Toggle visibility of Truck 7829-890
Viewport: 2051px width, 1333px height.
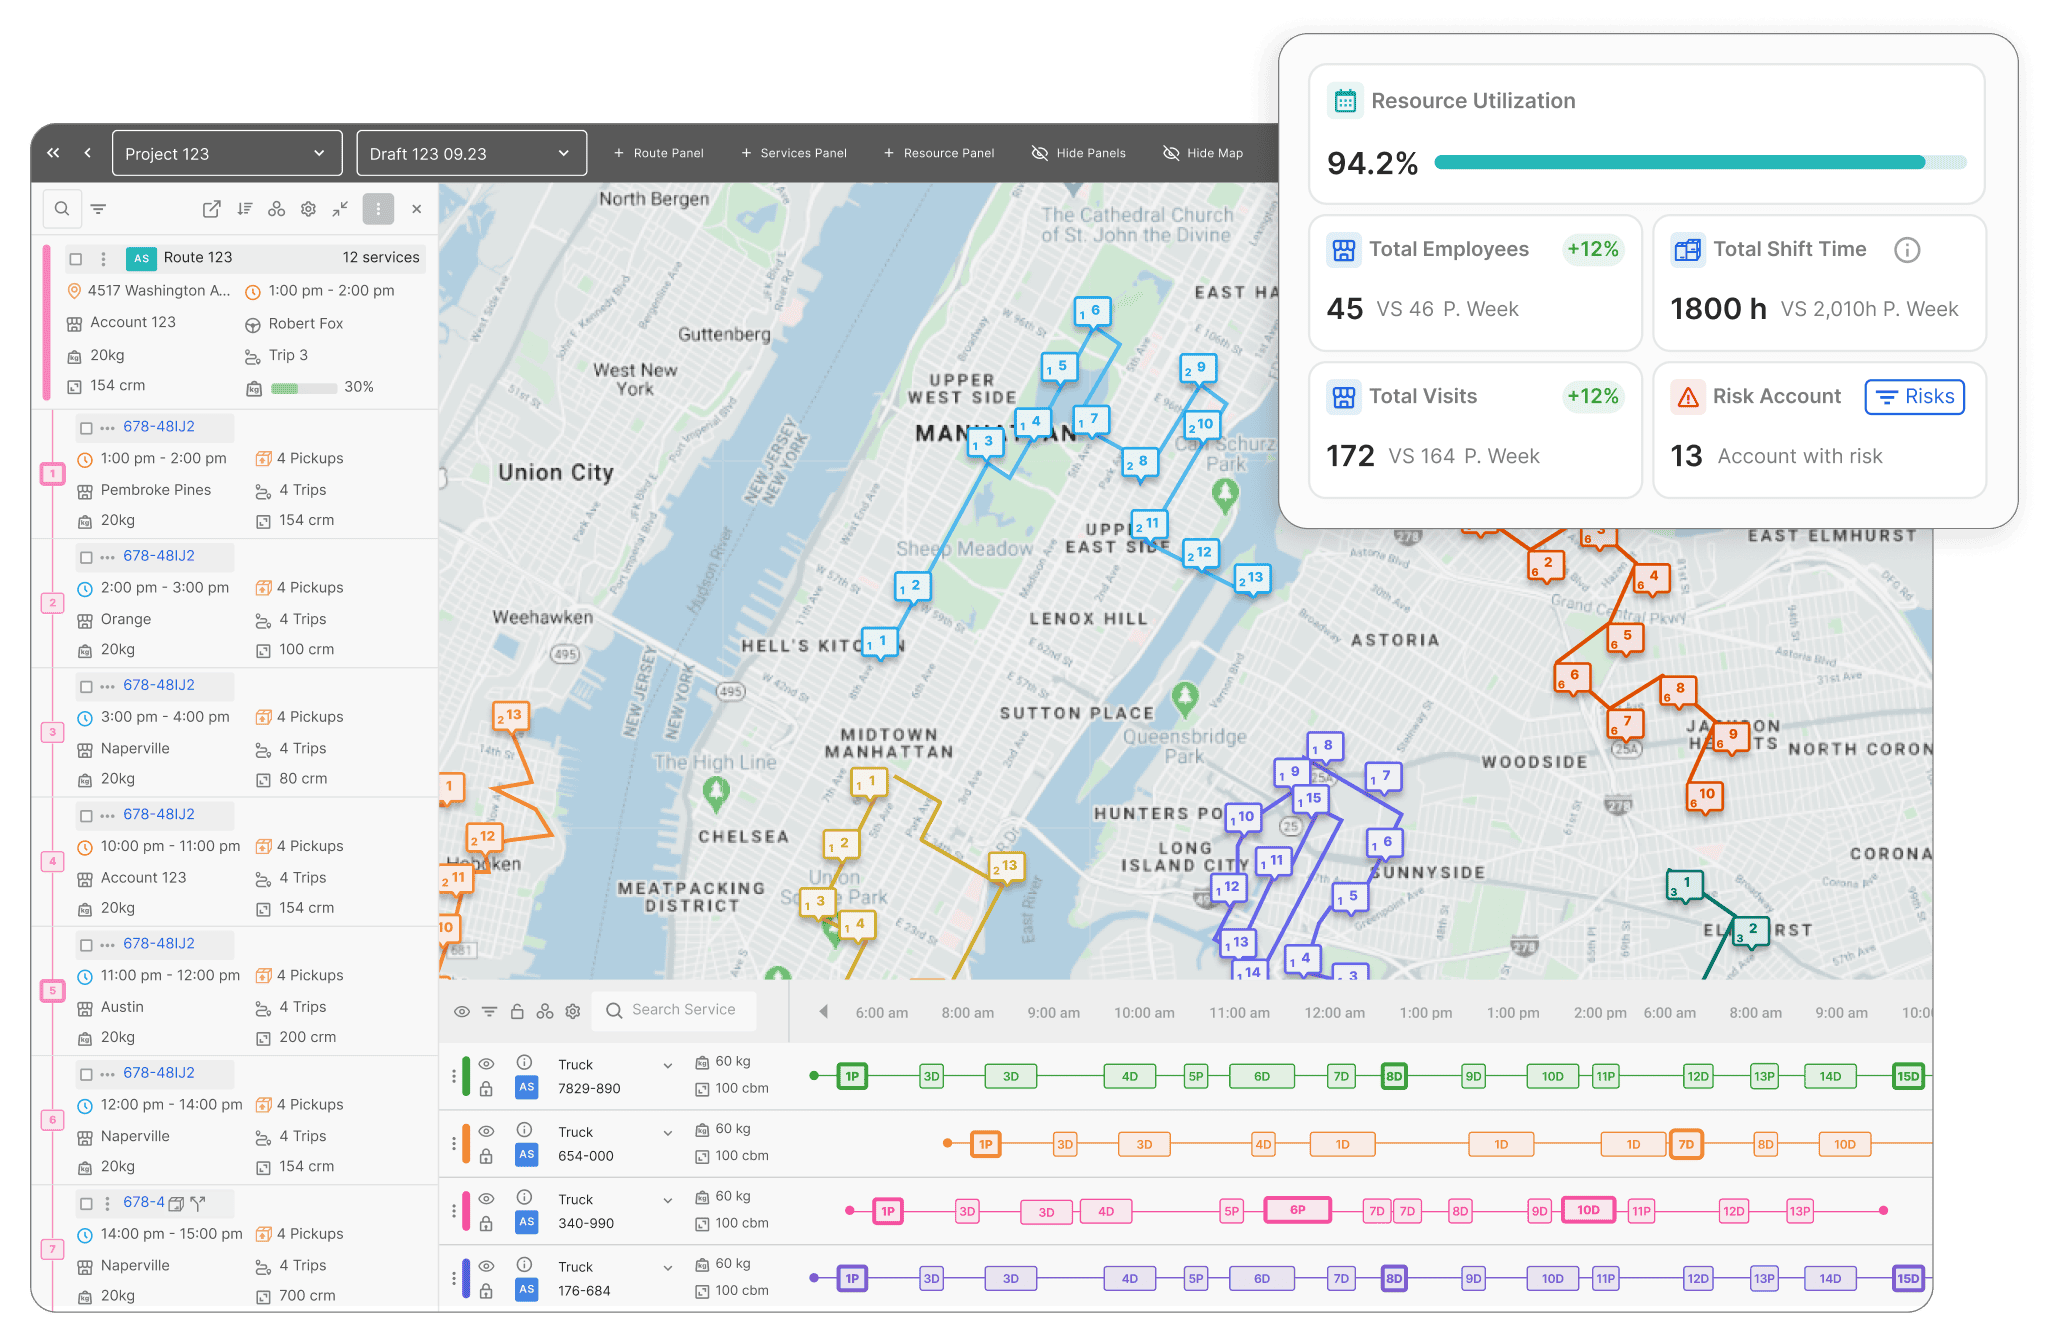[x=486, y=1064]
